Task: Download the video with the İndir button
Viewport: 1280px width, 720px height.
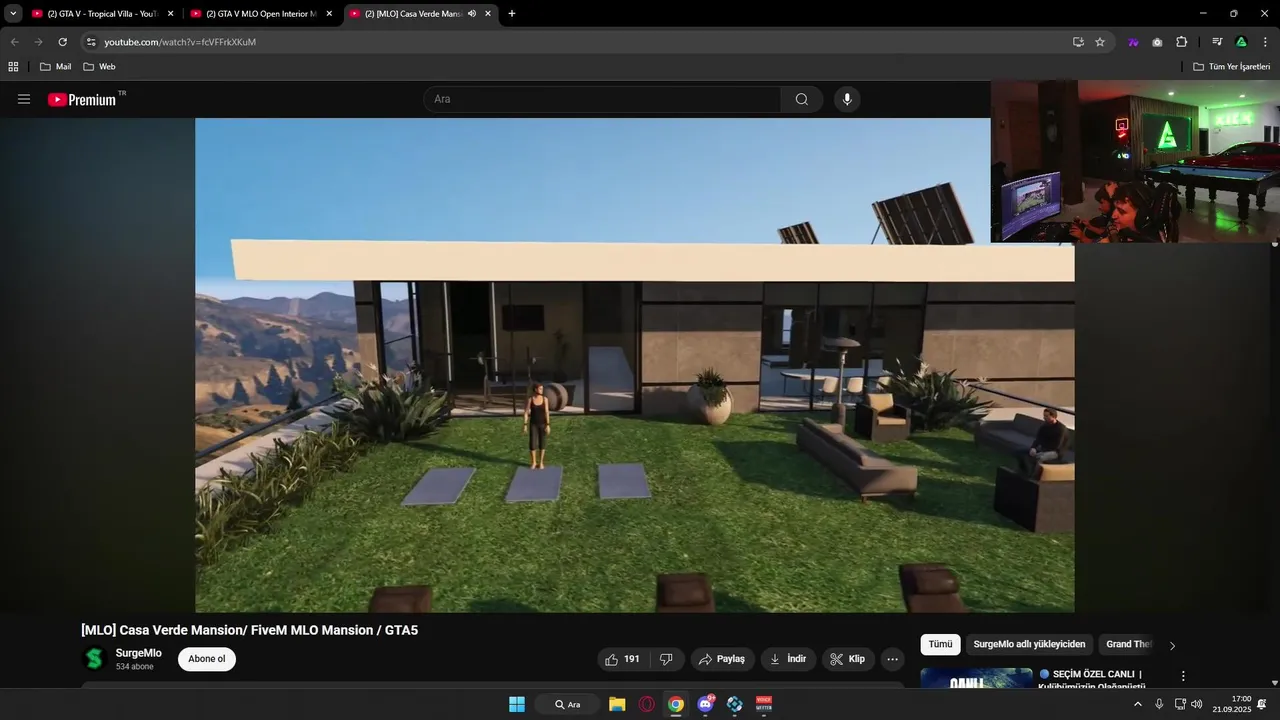Action: pyautogui.click(x=788, y=659)
